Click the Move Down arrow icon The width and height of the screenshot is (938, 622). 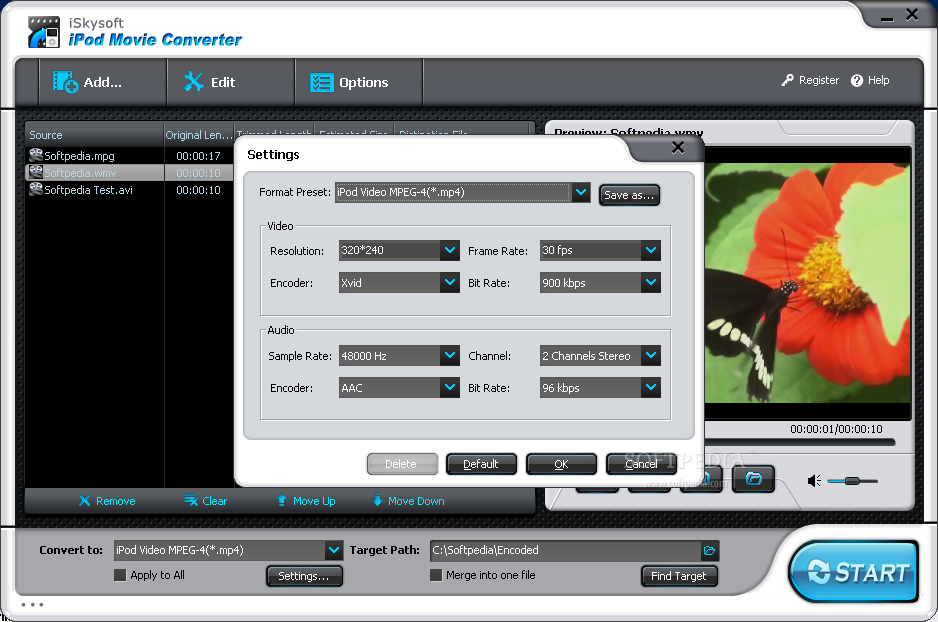pyautogui.click(x=377, y=500)
